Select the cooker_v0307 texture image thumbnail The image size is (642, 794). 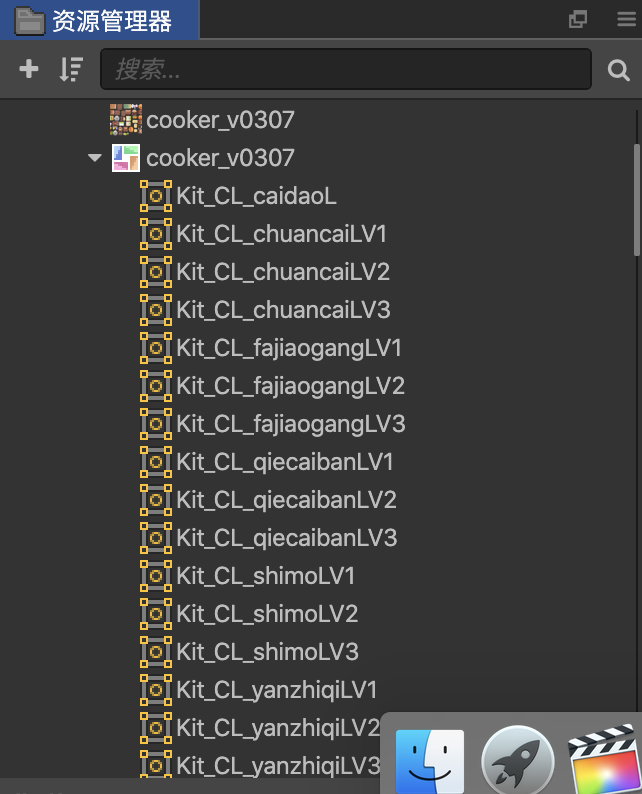126,120
